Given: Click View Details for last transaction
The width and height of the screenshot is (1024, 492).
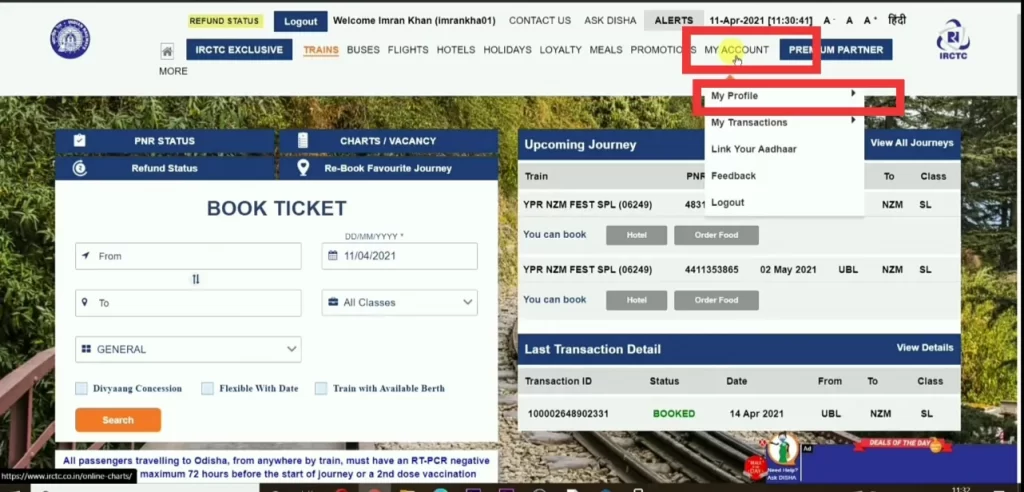Looking at the screenshot, I should (925, 348).
